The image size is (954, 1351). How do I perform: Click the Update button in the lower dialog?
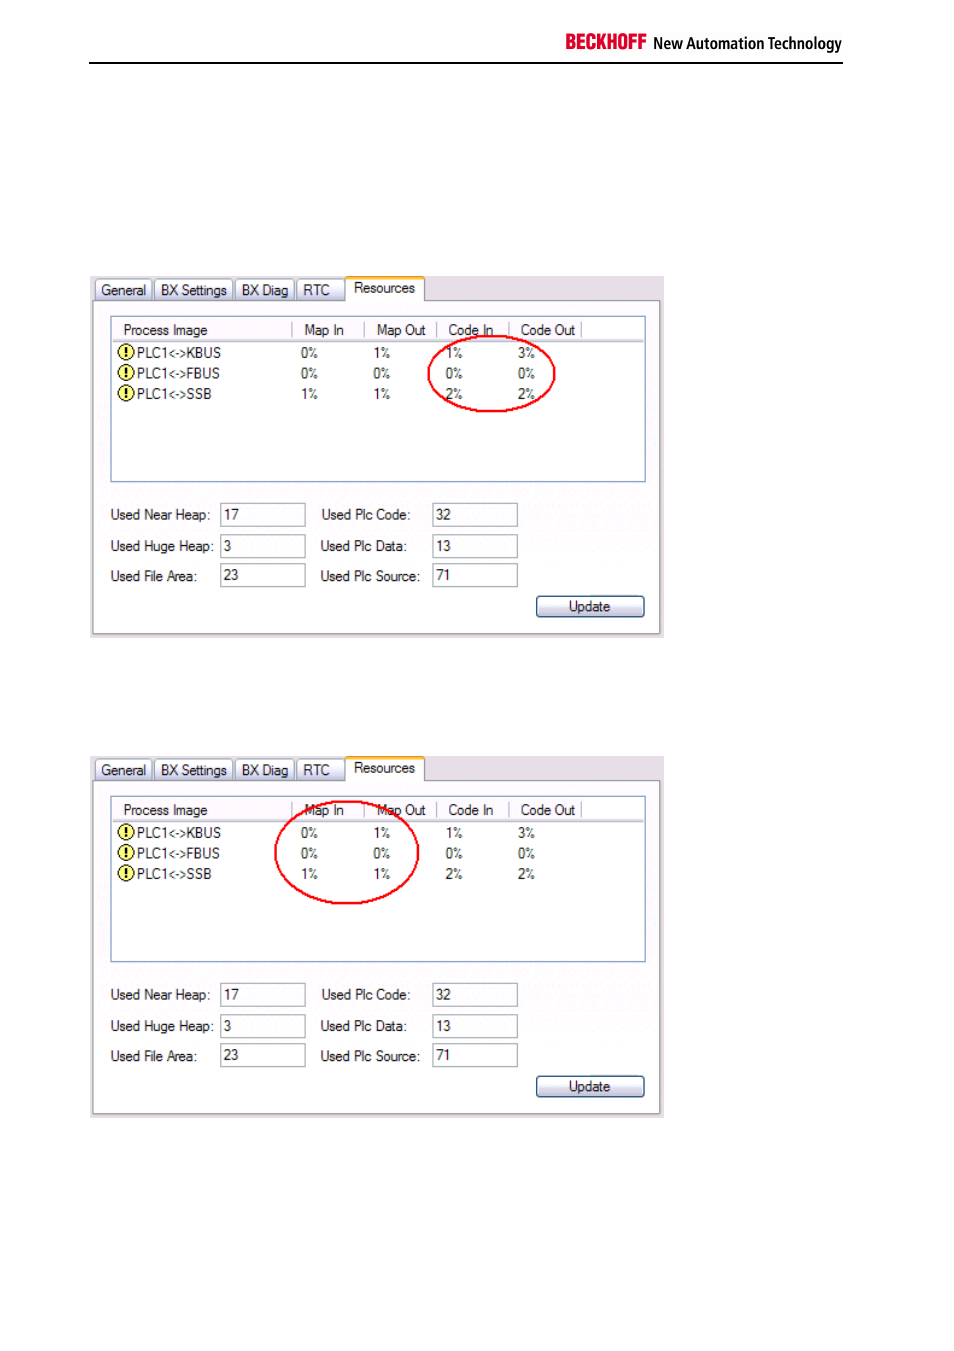point(590,1087)
